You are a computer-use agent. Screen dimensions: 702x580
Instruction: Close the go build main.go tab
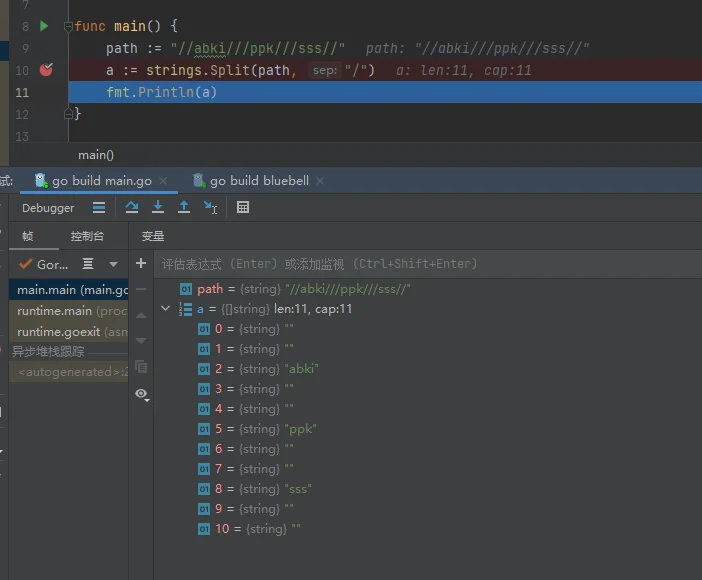[x=163, y=181]
